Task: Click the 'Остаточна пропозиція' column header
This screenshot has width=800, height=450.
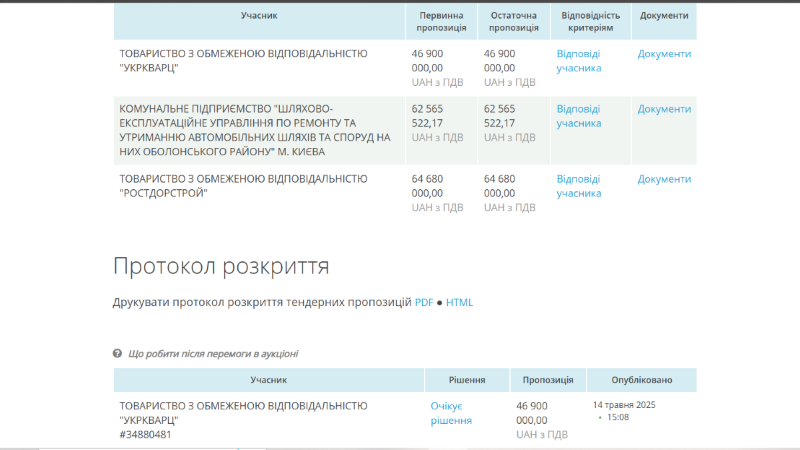Action: (514, 21)
